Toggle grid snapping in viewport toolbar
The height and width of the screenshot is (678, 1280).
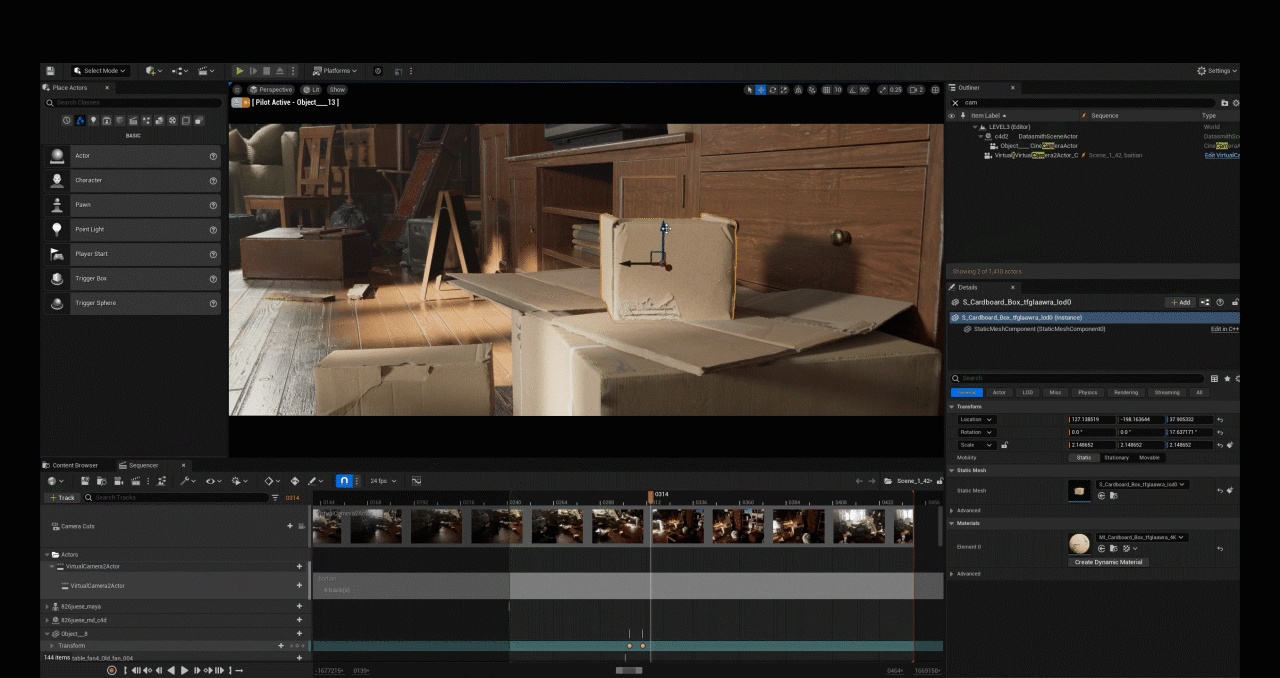click(827, 89)
